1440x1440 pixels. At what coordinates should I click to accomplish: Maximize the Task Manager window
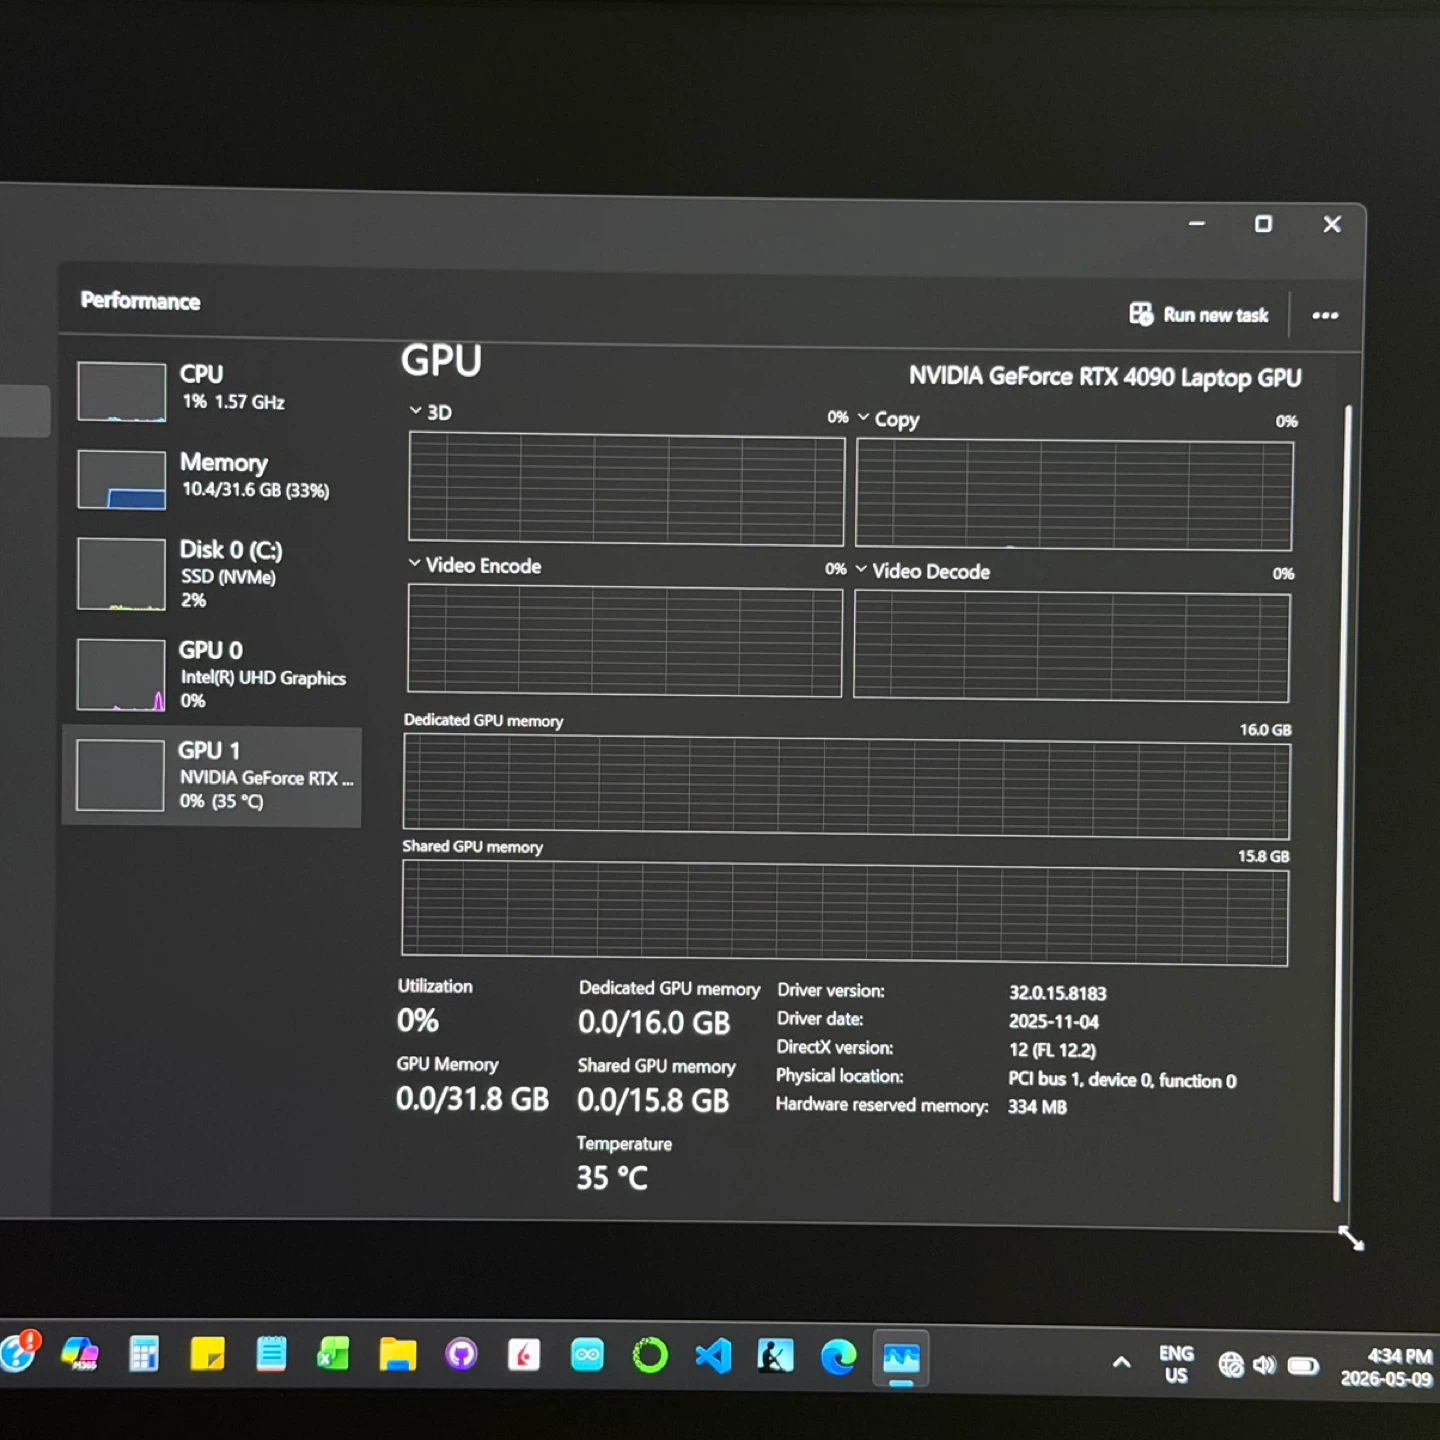pyautogui.click(x=1263, y=223)
